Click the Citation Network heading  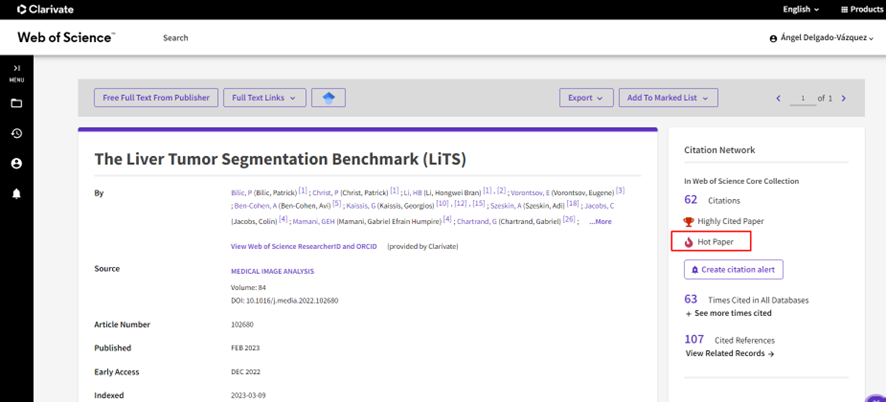(719, 150)
